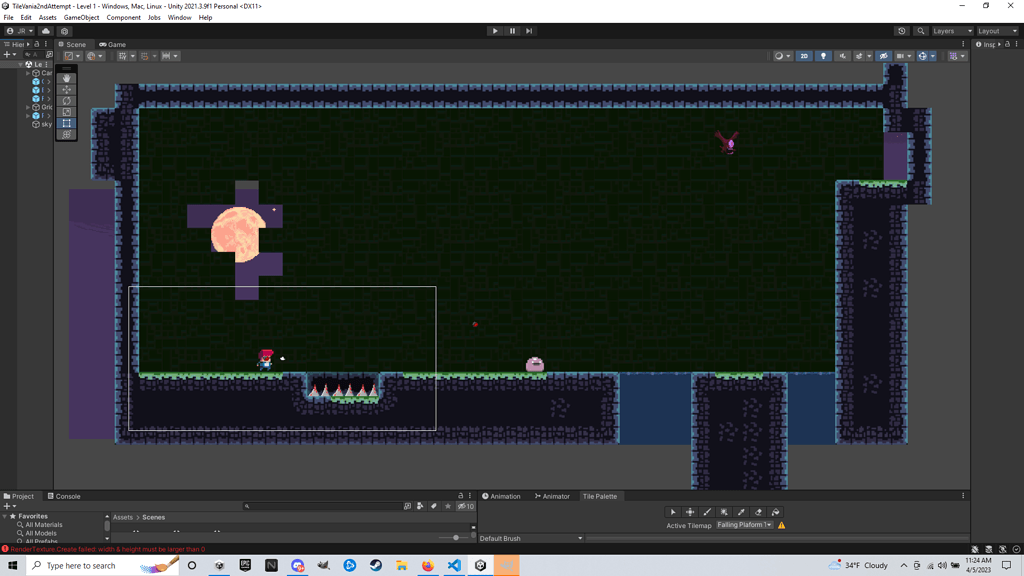The height and width of the screenshot is (576, 1024).
Task: Select the Fill tool in Tile Palette
Action: pyautogui.click(x=776, y=512)
